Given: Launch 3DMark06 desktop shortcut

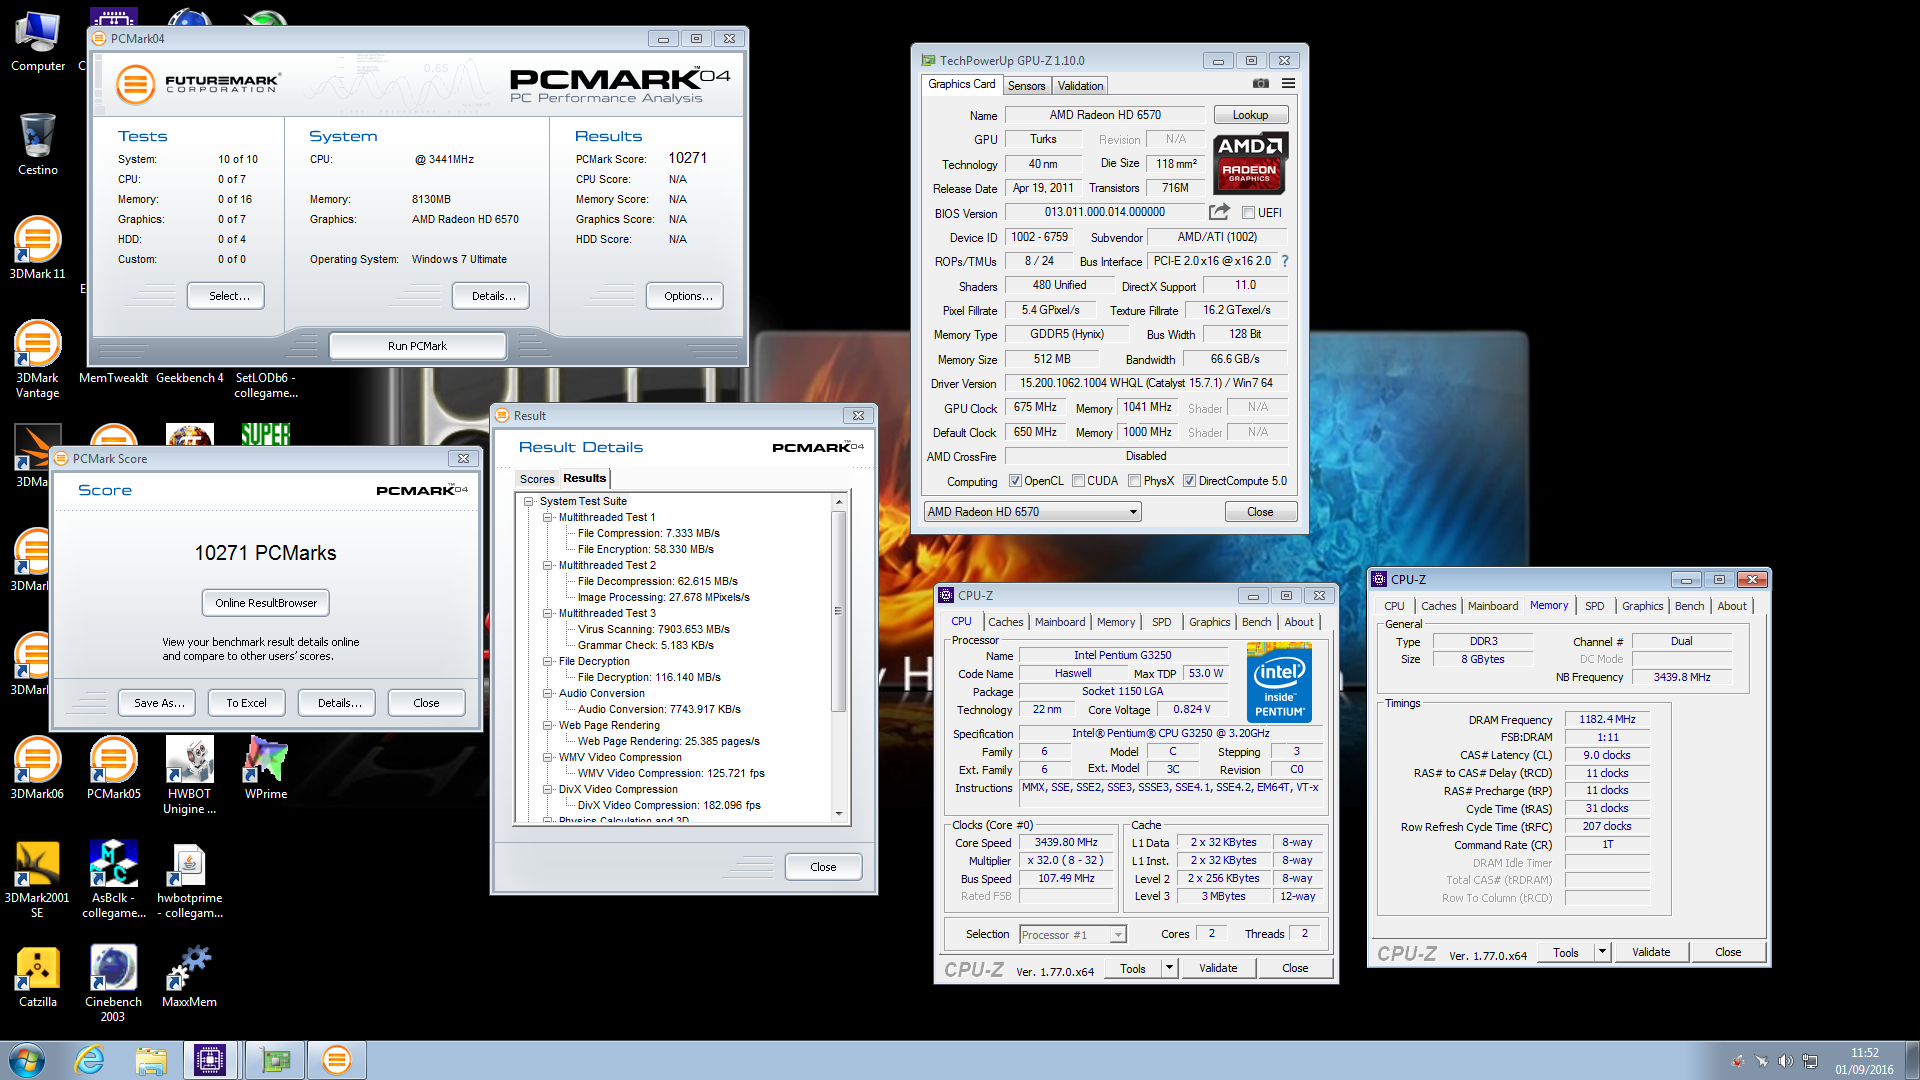Looking at the screenshot, I should coord(37,767).
